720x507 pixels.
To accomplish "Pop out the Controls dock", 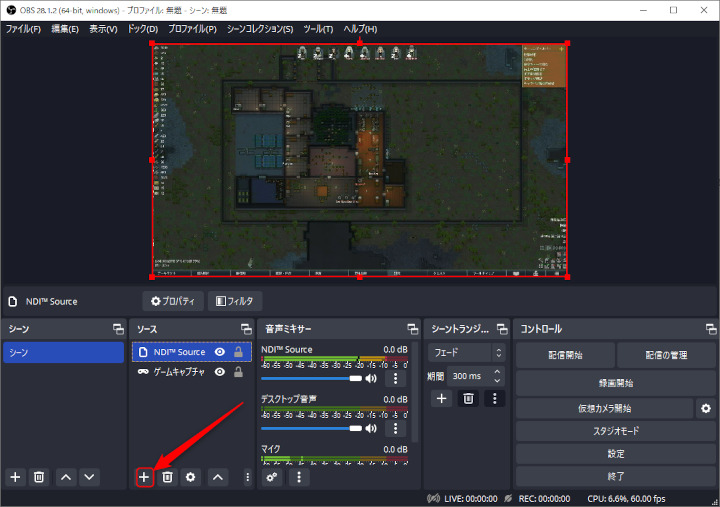I will 711,329.
